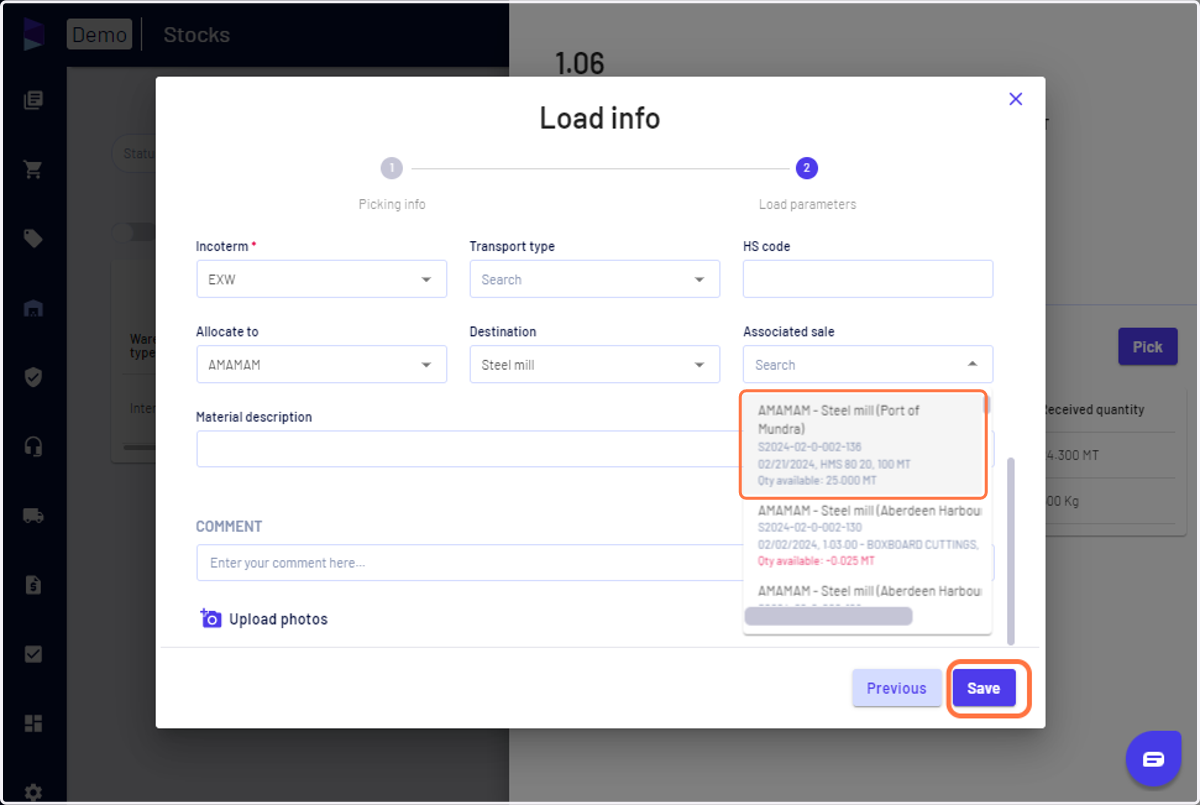Open the documents library sidebar icon

33,100
